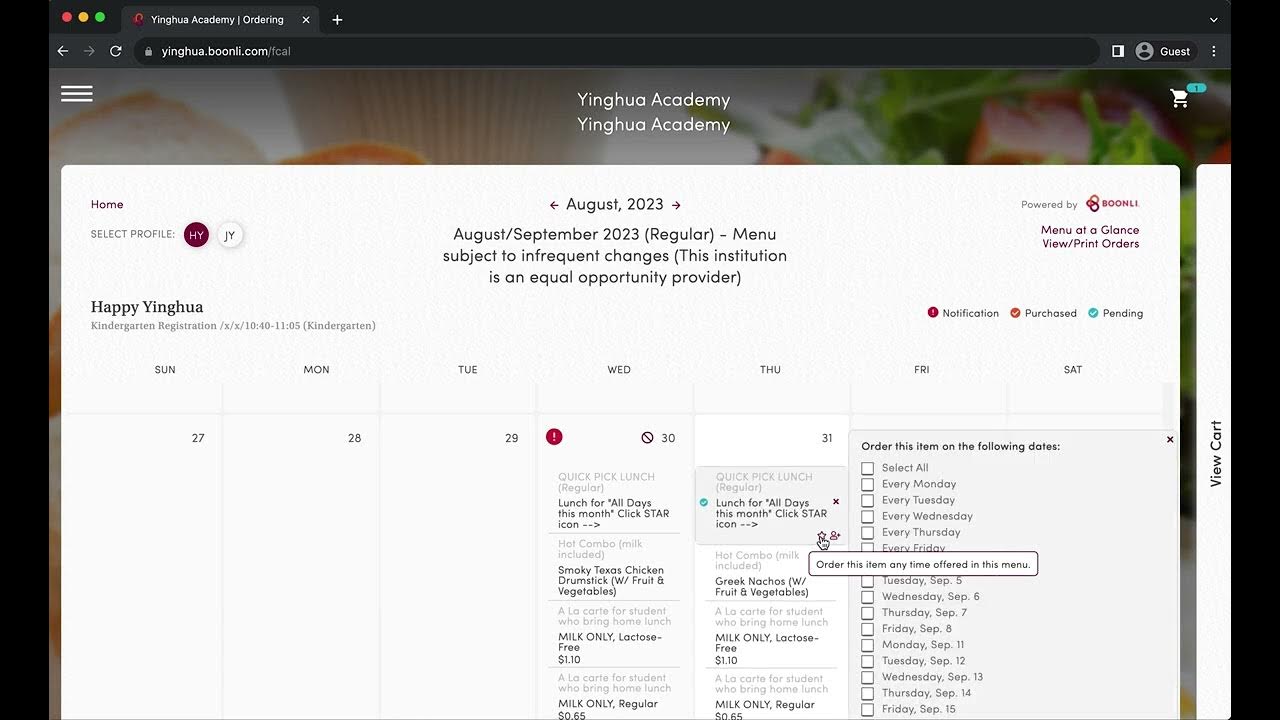Reload the browser page
1280x720 pixels.
point(116,51)
